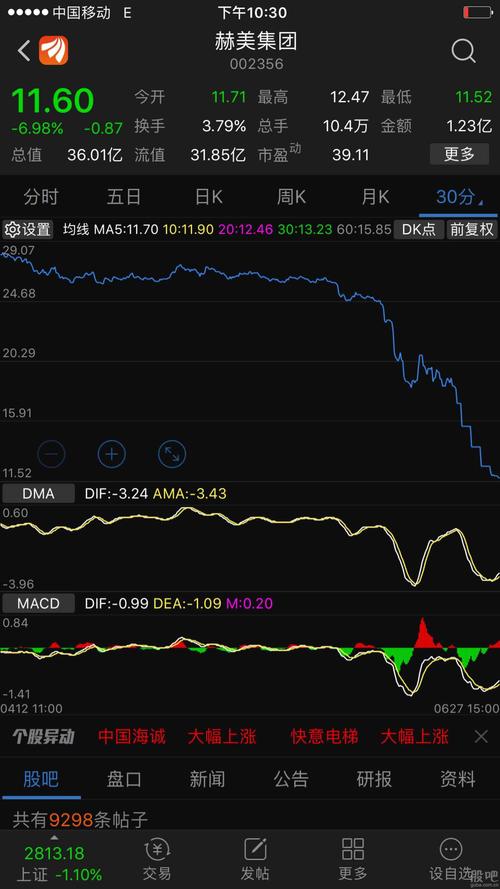Tap the 最低 11.52 value
This screenshot has height=889, width=500.
pos(473,97)
